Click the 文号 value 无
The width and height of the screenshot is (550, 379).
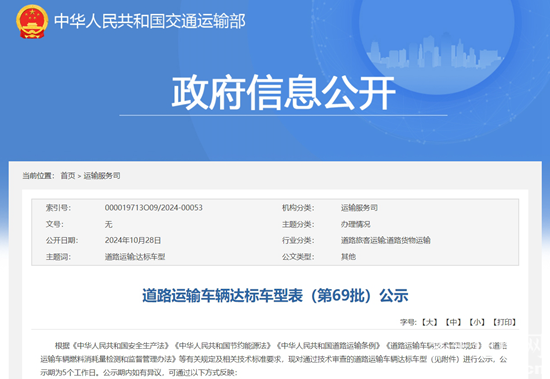coord(108,224)
